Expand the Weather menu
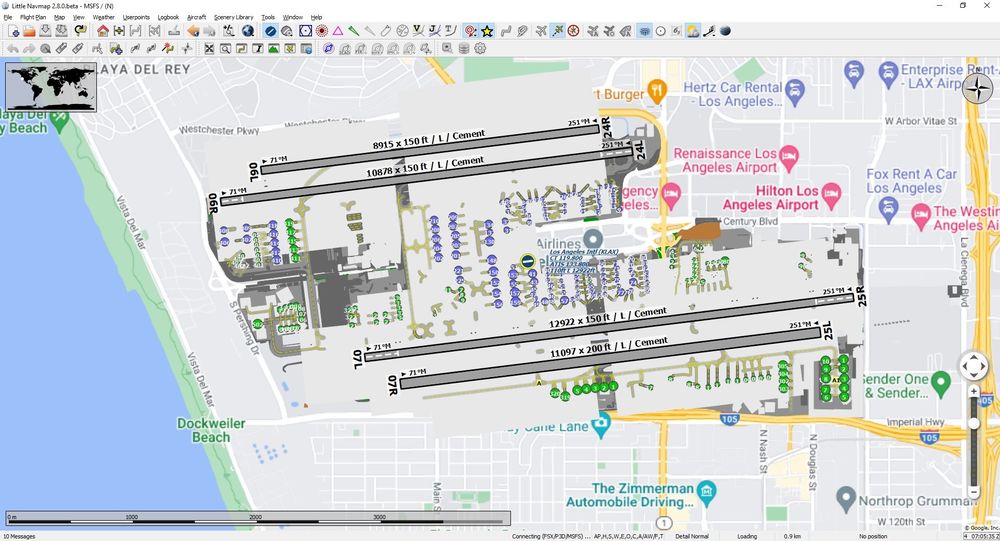Image resolution: width=1000 pixels, height=541 pixels. pos(103,18)
